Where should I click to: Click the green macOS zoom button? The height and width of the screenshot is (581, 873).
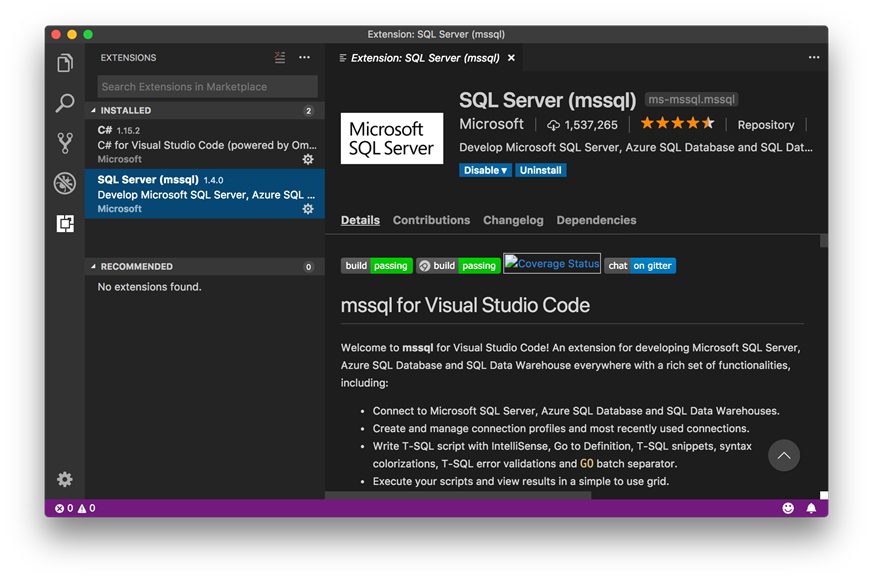88,35
